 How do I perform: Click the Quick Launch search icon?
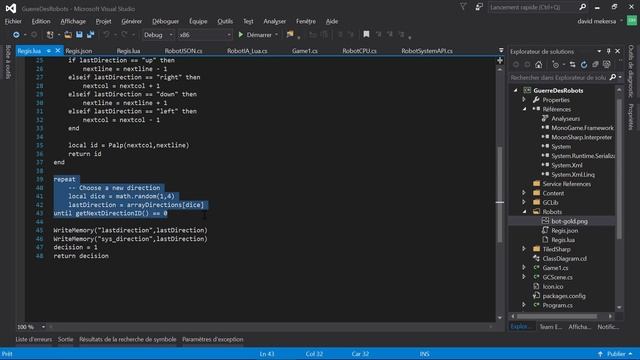click(582, 7)
